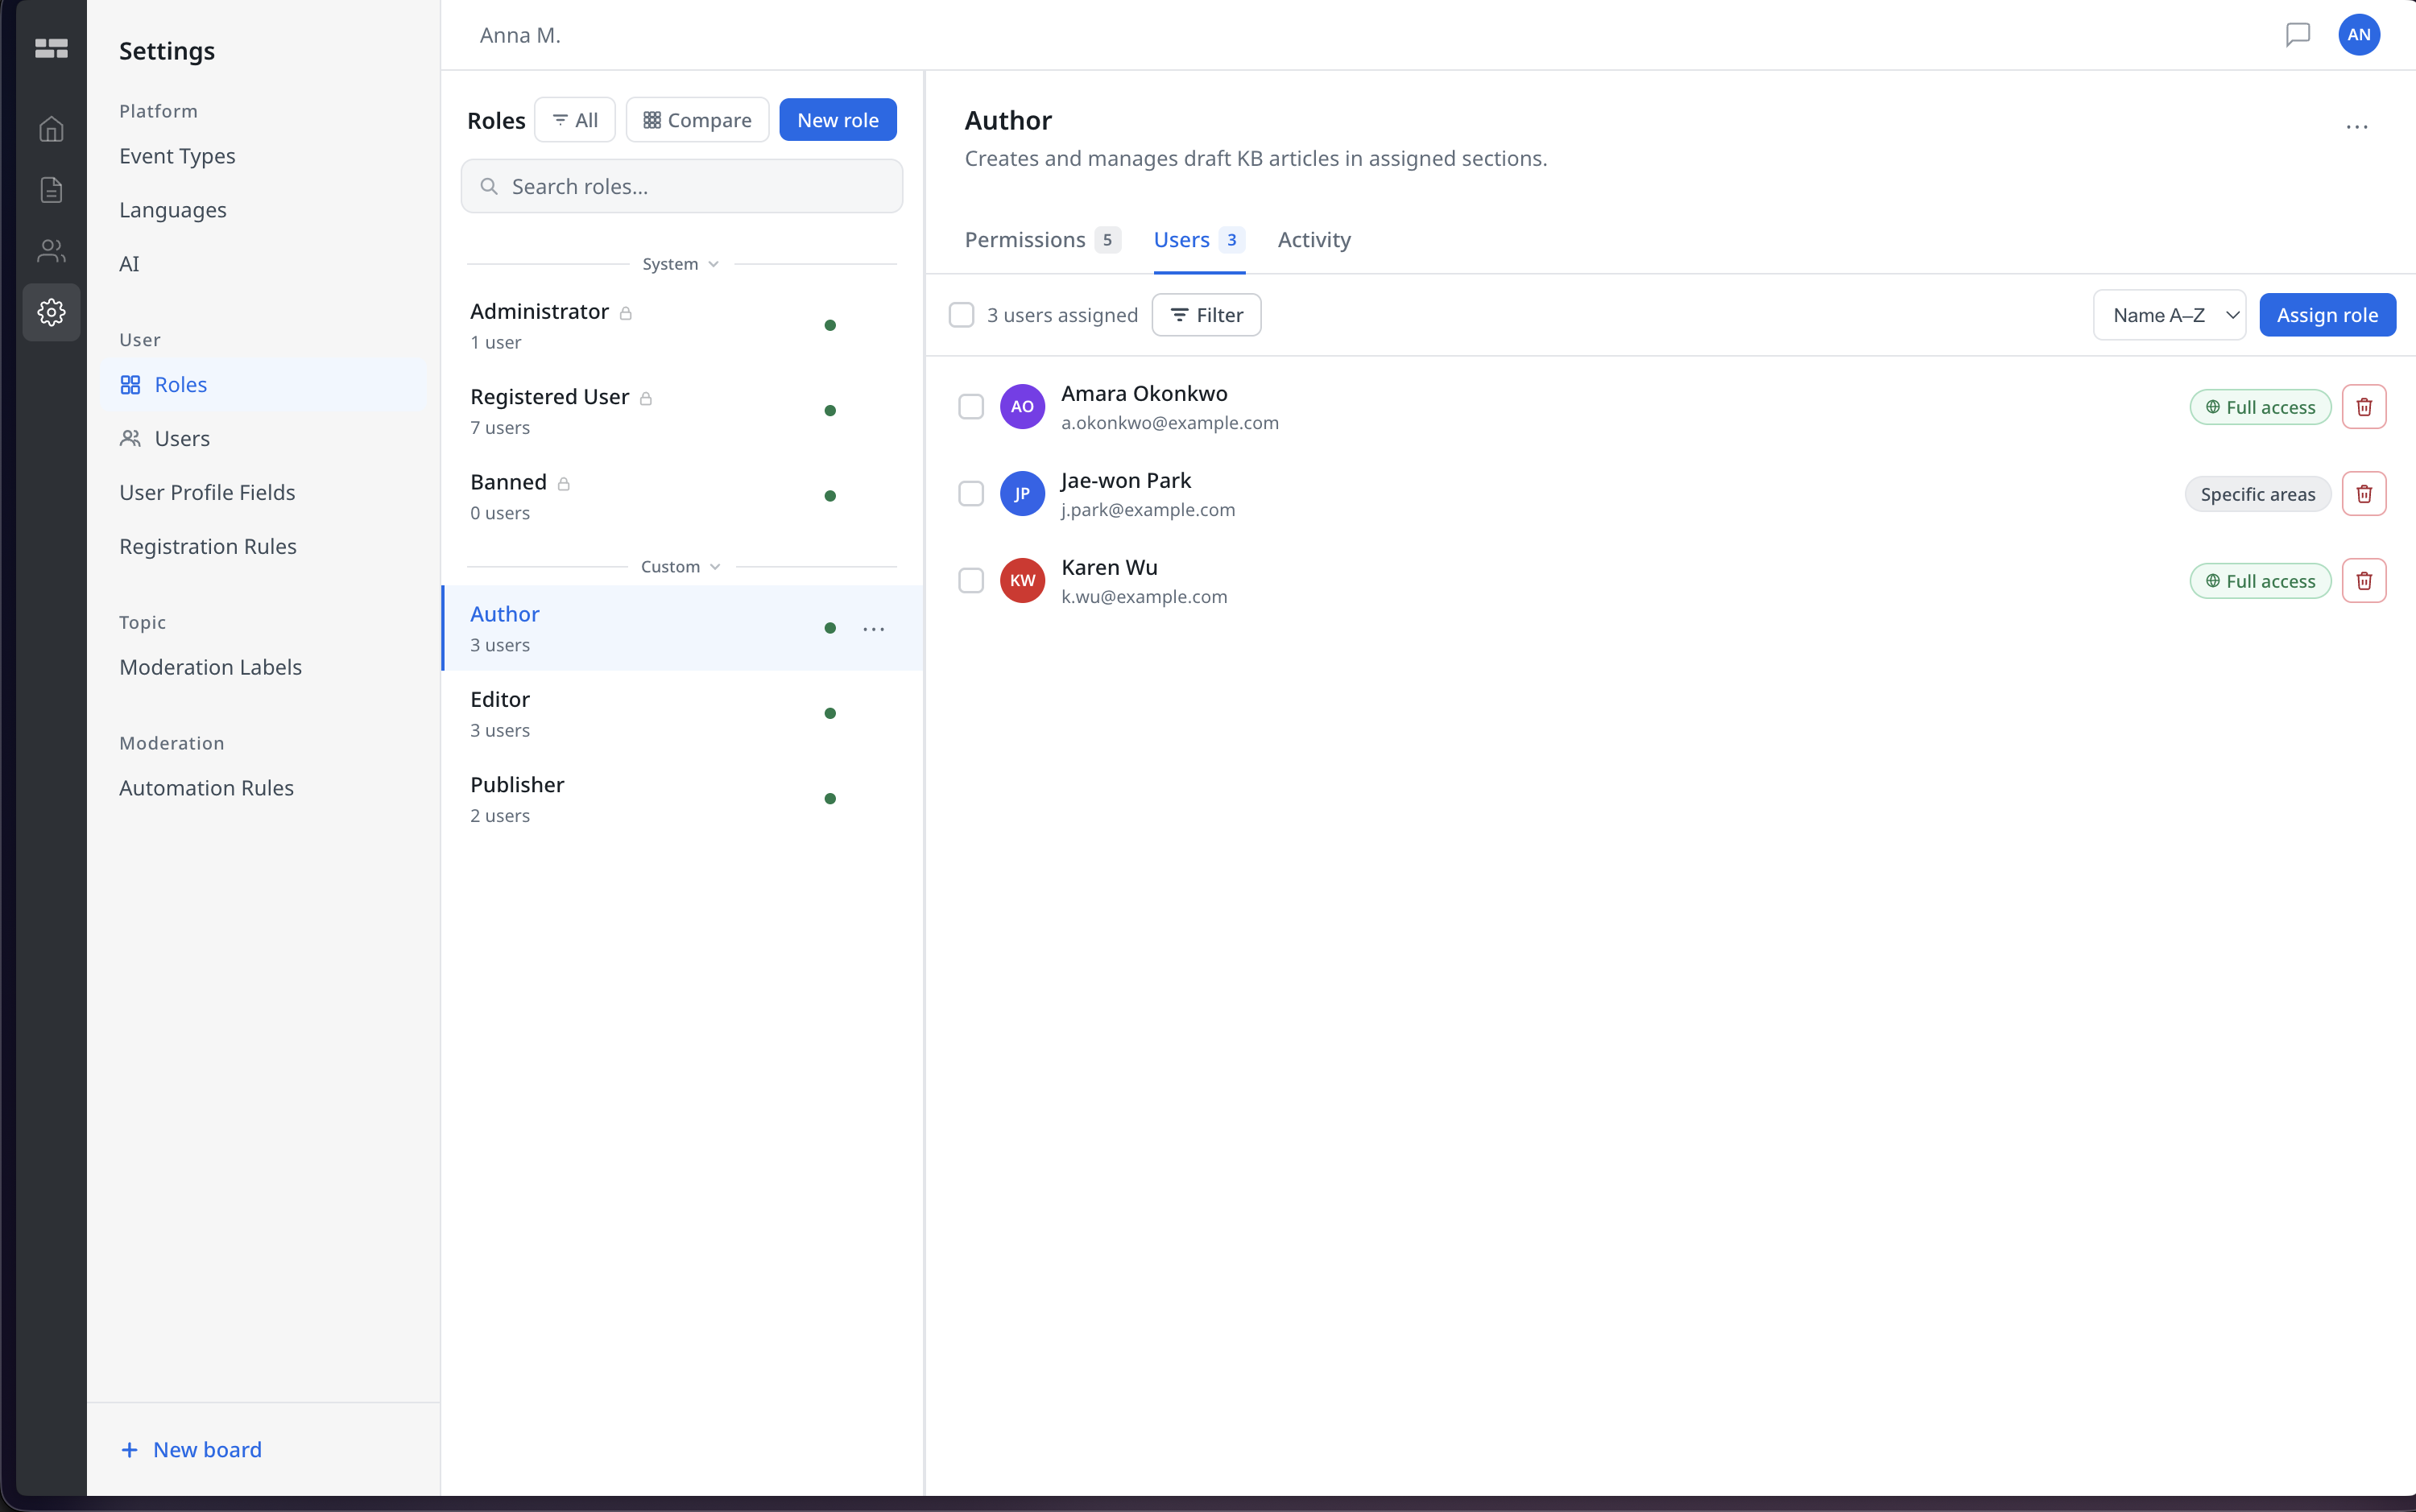Open Automation Rules settings
Screen dimensions: 2416x1512
tap(206, 789)
